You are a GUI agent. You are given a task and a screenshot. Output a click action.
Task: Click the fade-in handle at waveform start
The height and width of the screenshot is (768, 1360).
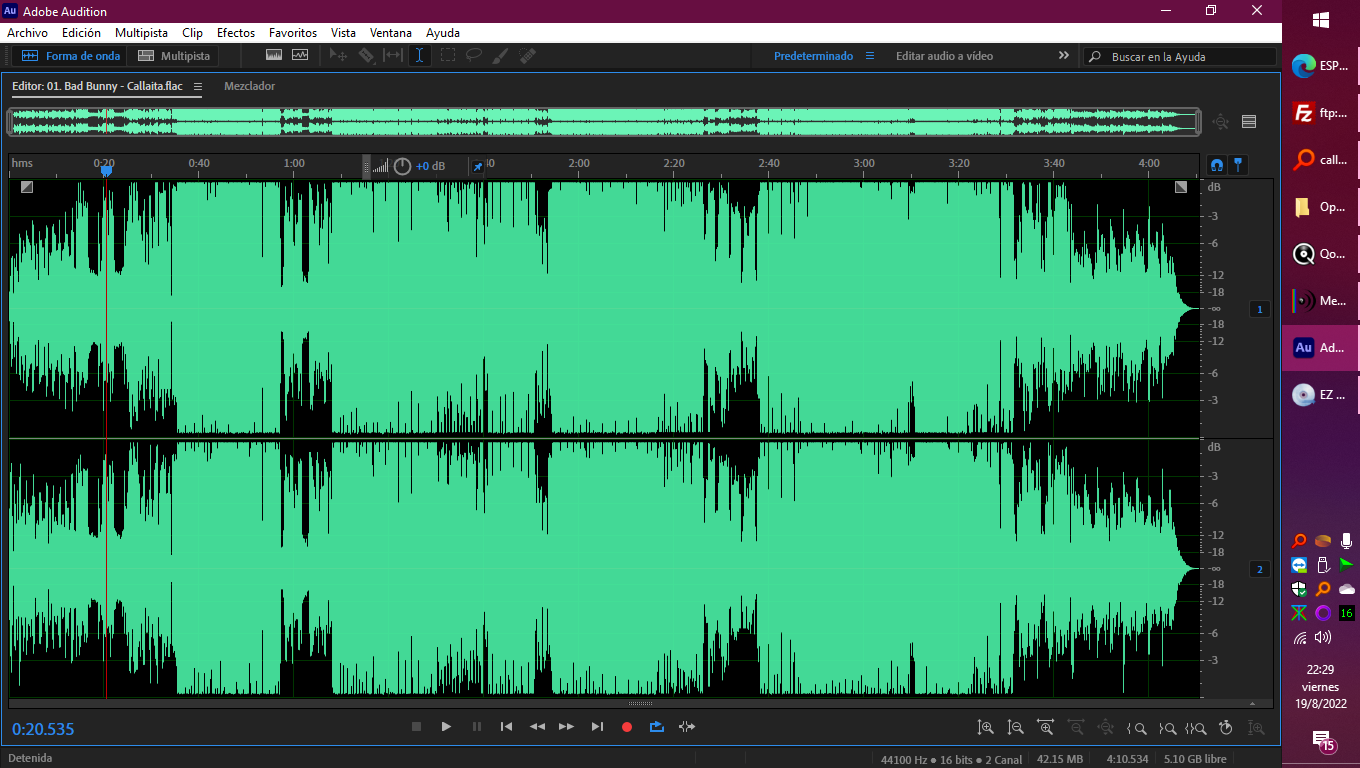click(27, 186)
